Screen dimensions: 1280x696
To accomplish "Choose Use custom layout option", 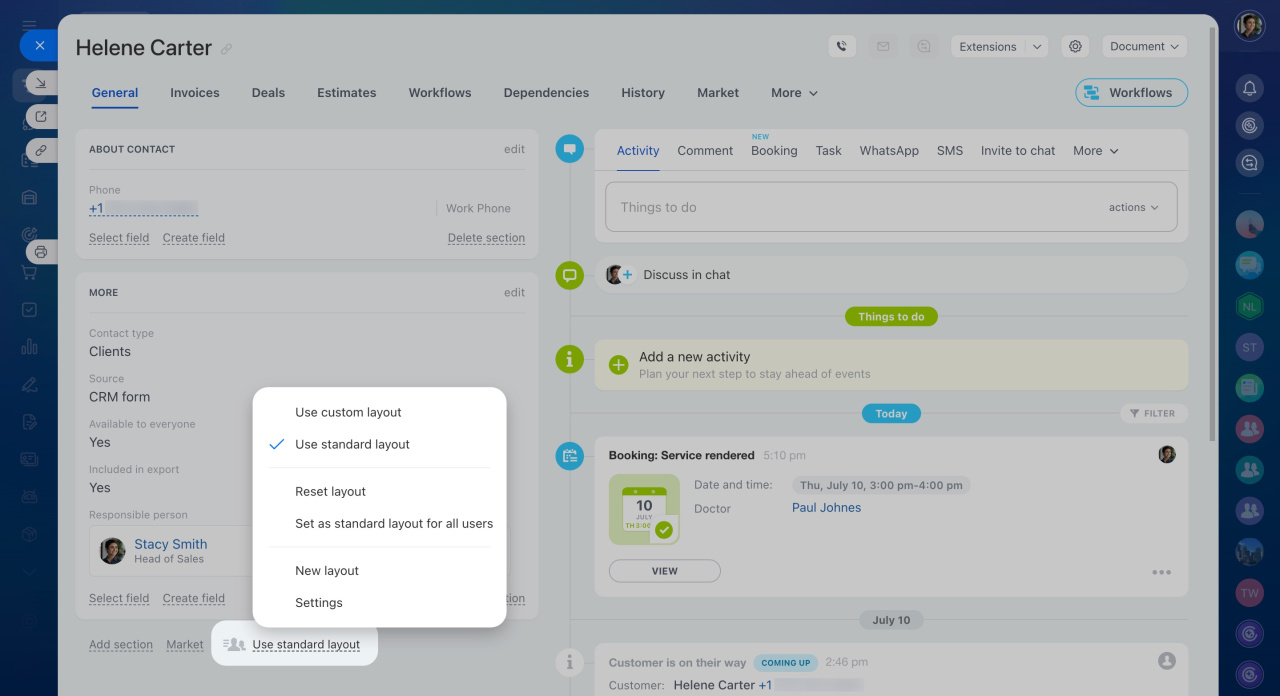I will (x=348, y=412).
